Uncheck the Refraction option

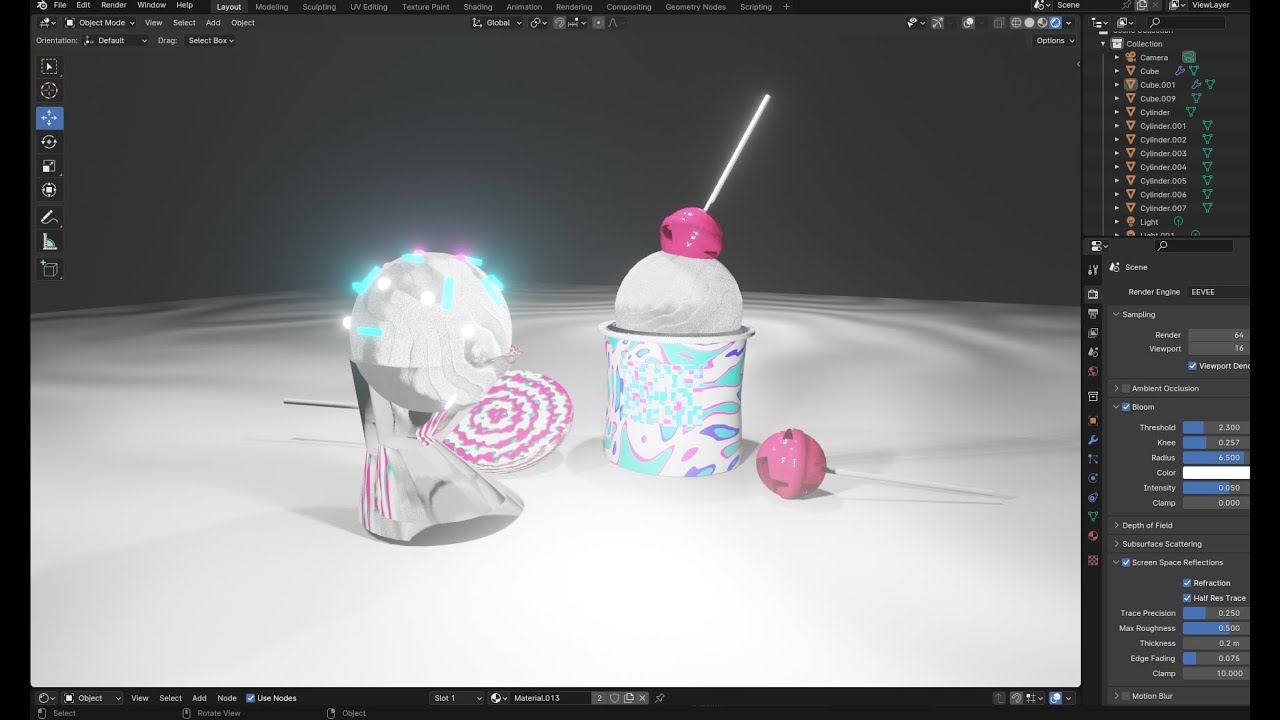(1187, 583)
